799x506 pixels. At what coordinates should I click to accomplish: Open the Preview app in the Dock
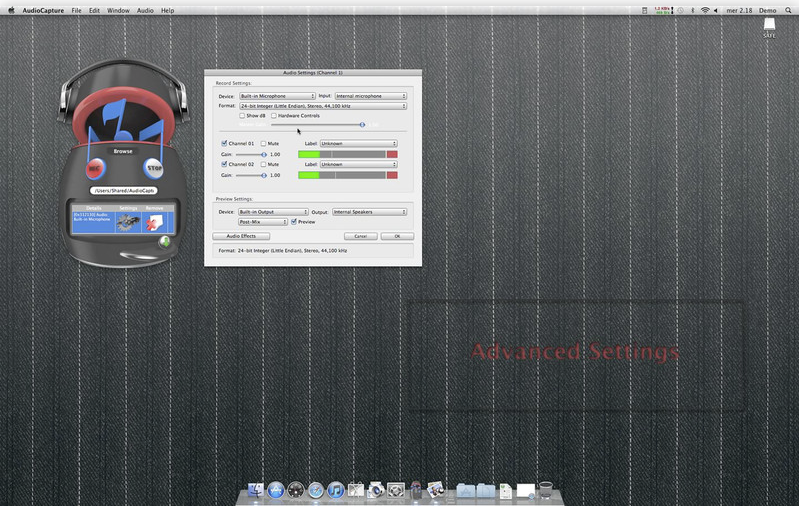pyautogui.click(x=436, y=490)
